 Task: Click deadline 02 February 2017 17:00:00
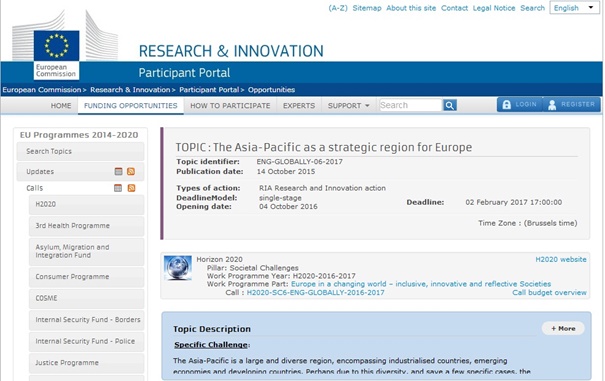[514, 202]
